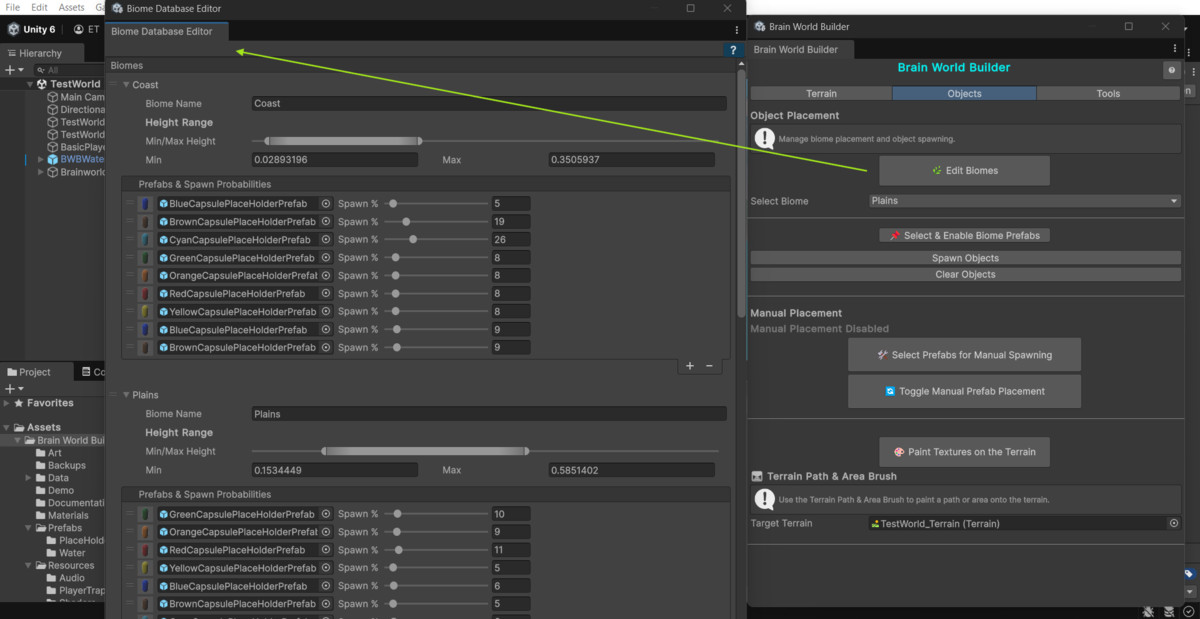Remove a prefab entry from Coast list
This screenshot has height=619, width=1200.
710,366
